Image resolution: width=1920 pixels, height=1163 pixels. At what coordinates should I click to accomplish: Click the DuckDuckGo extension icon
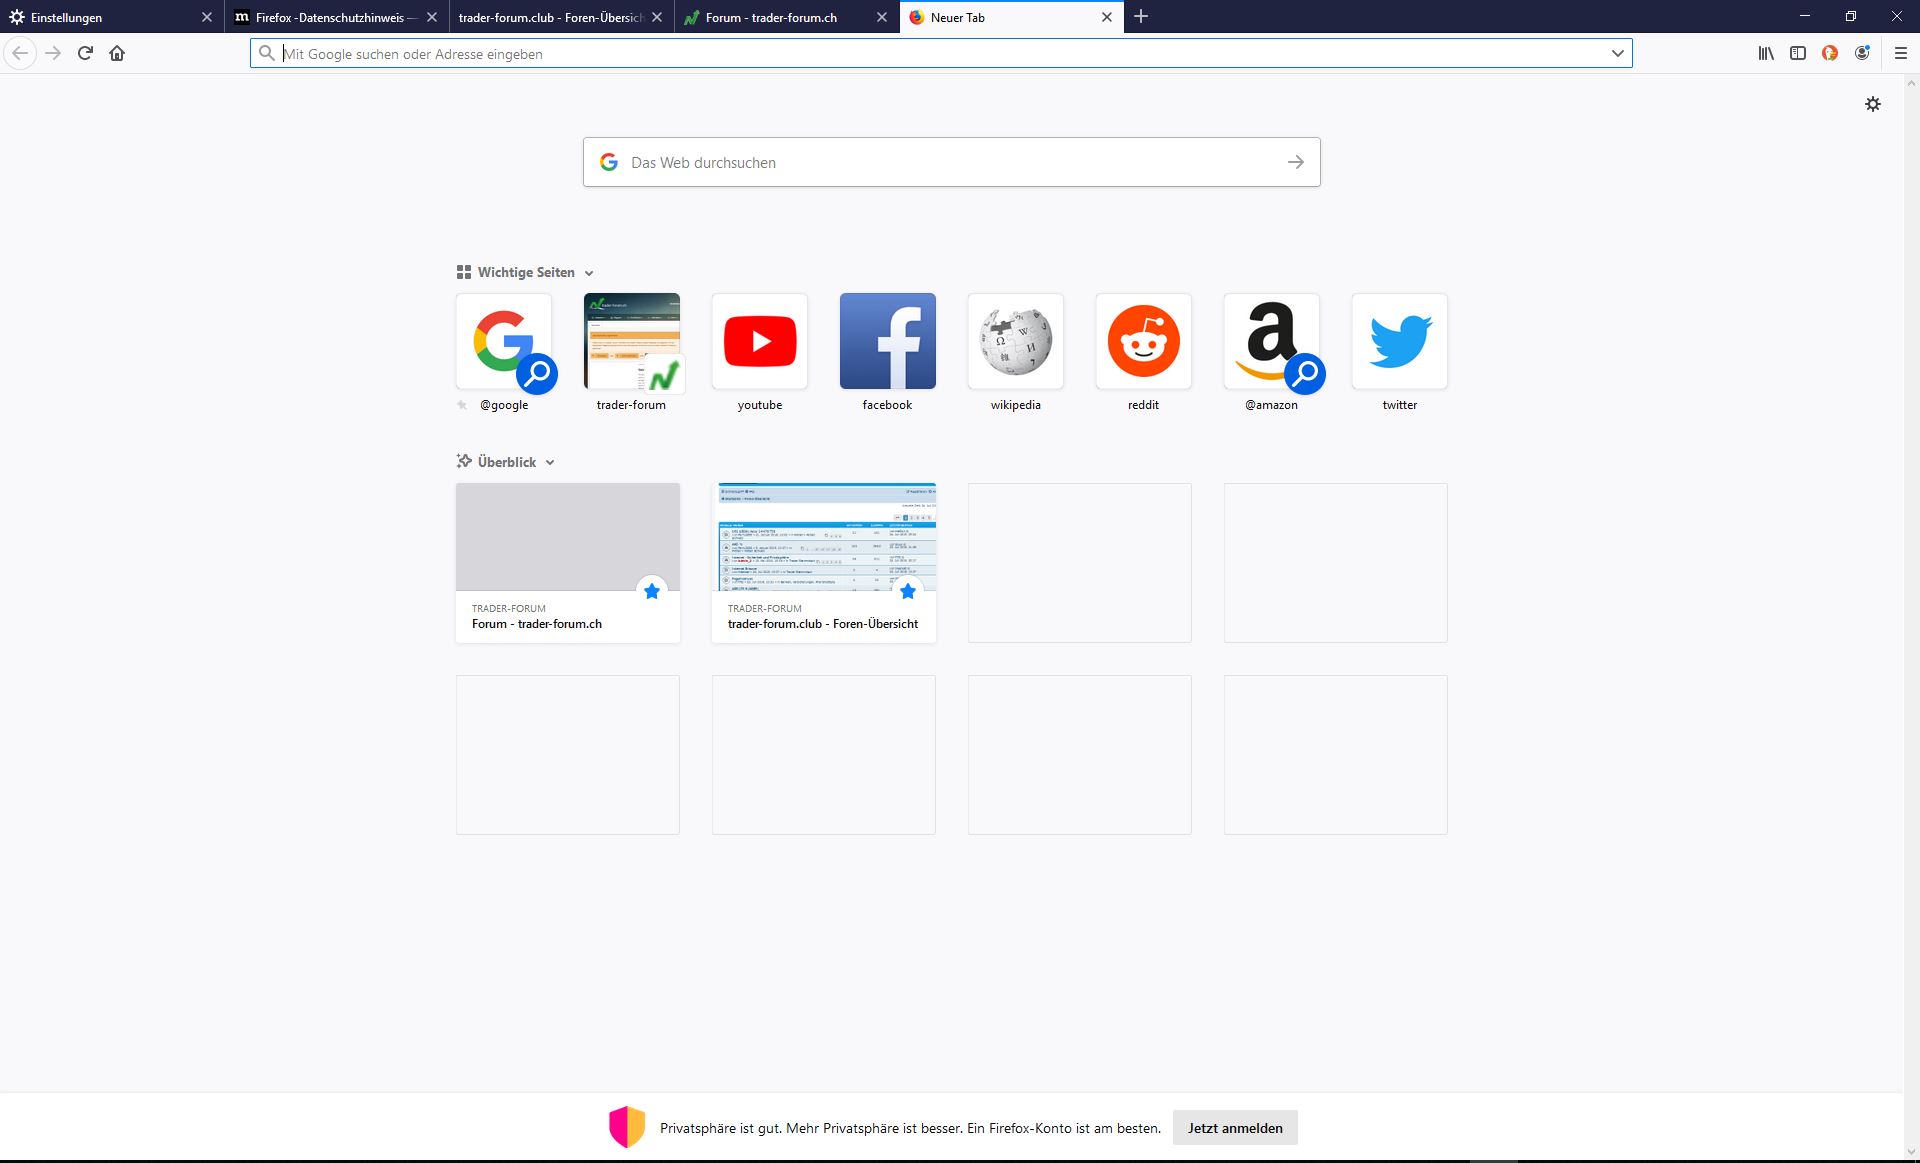click(x=1830, y=53)
